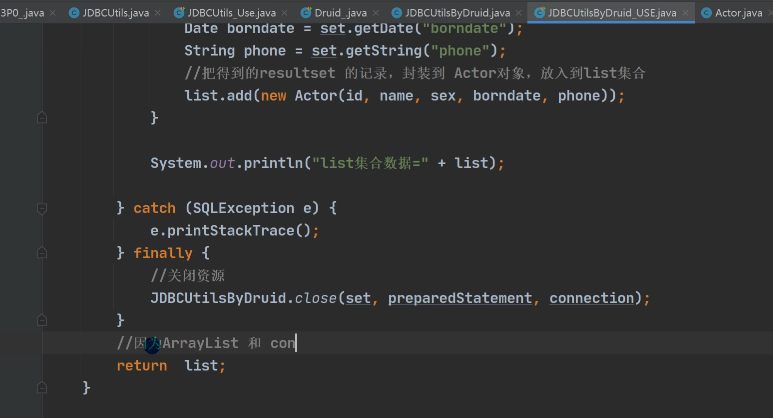Open the Actor.java tab

[x=738, y=13]
